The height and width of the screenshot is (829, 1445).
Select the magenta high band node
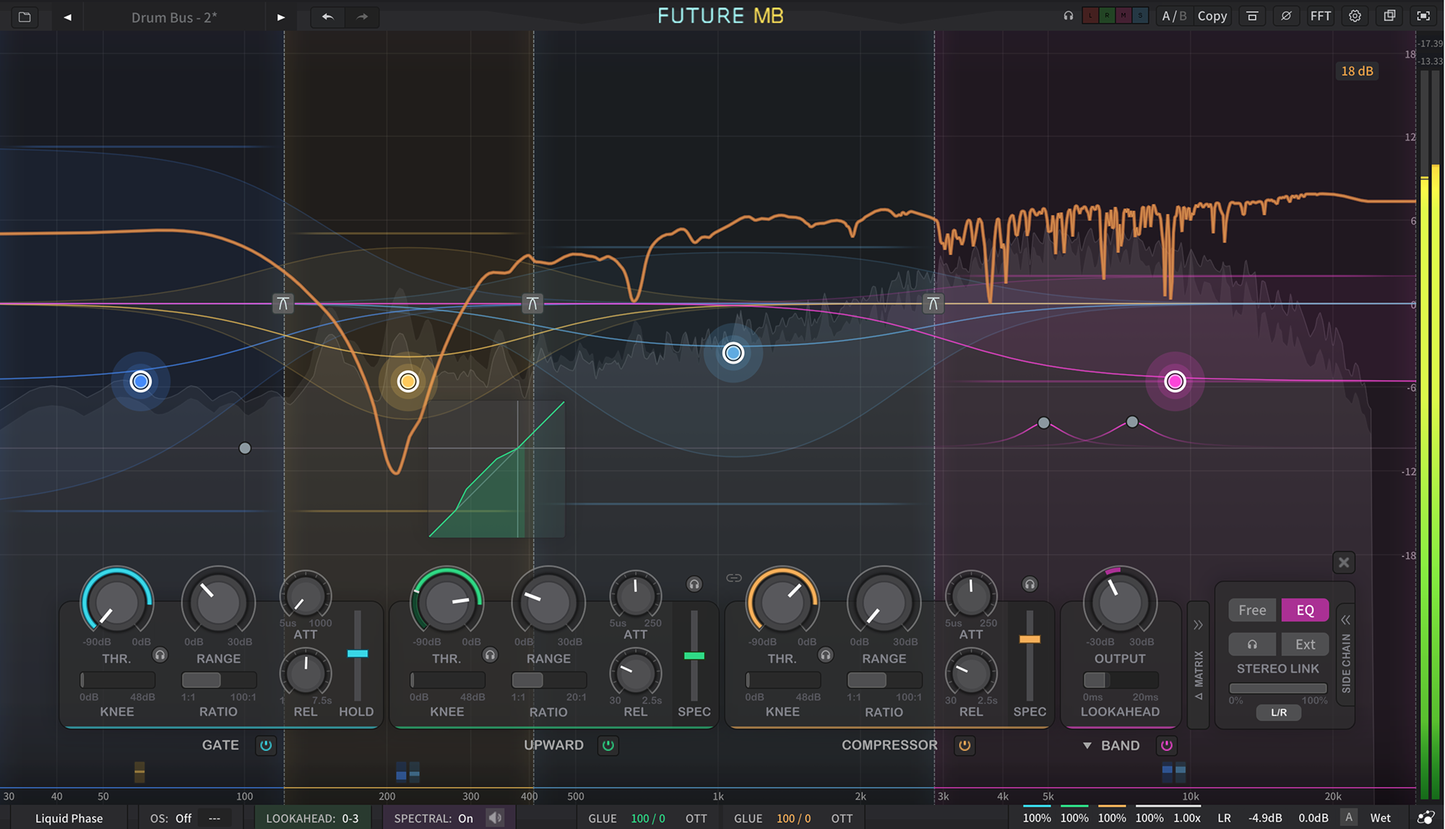1174,381
